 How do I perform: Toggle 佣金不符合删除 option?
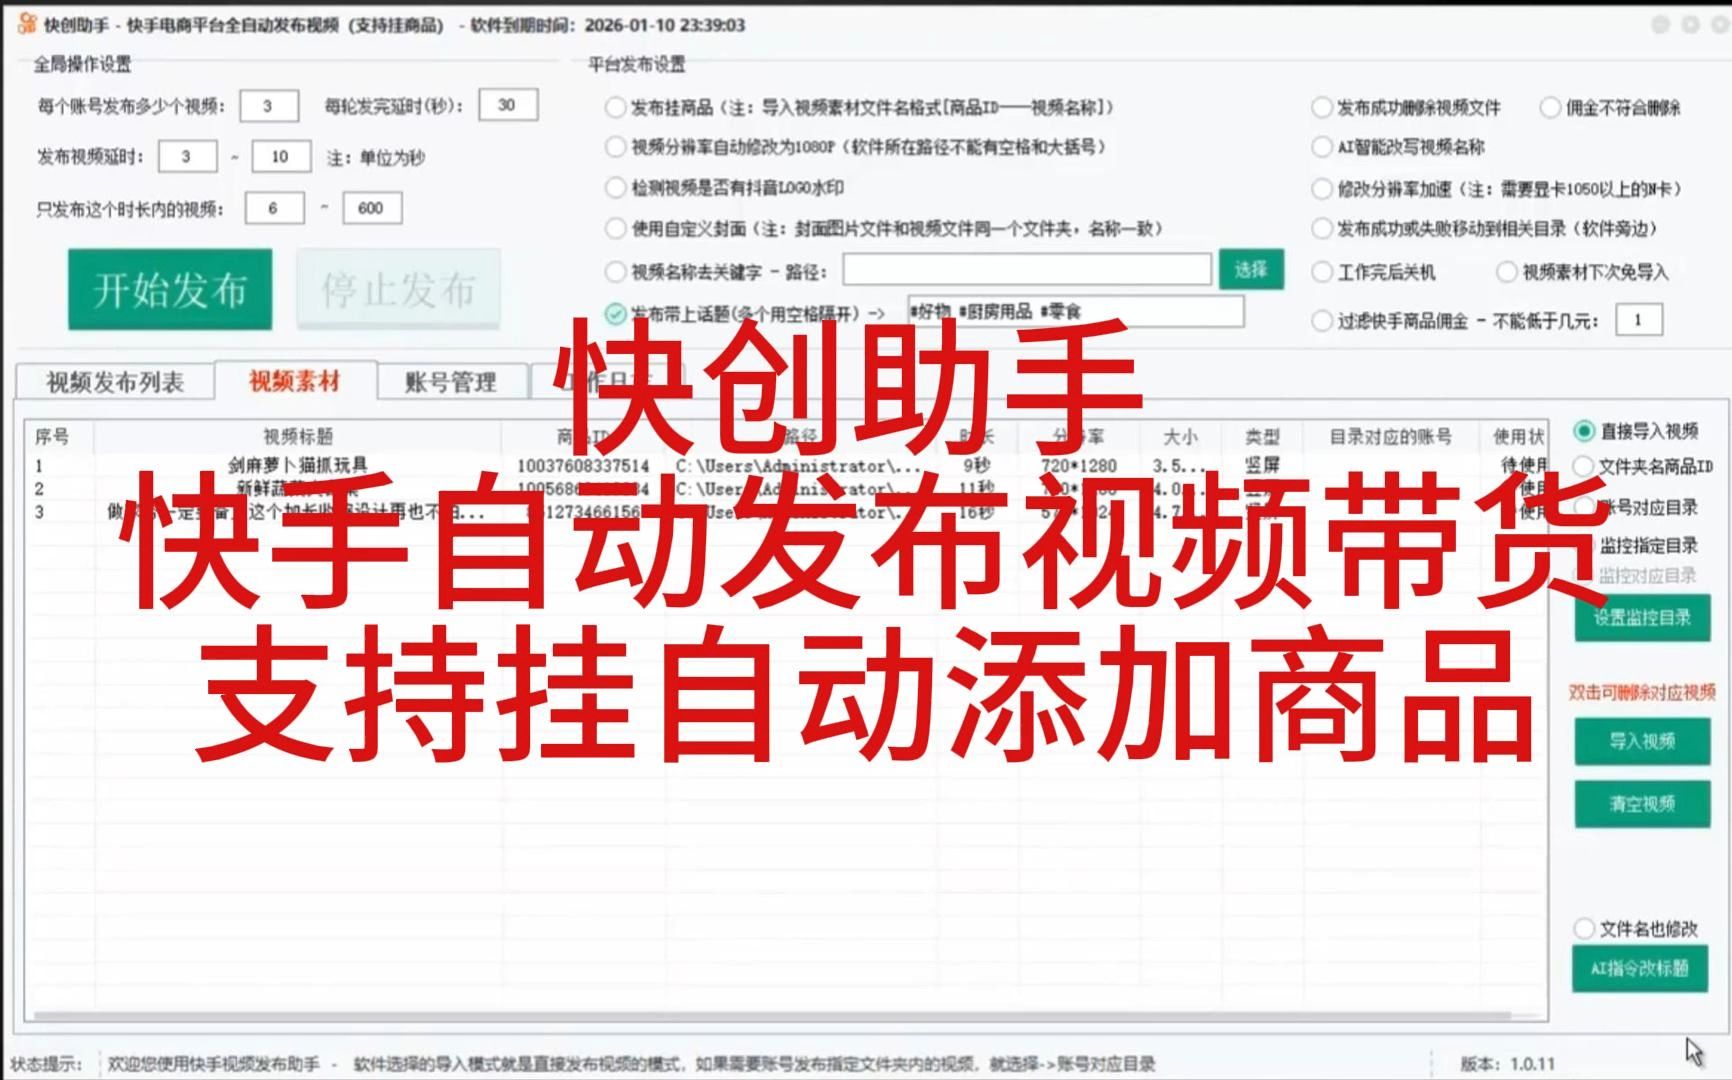1550,107
